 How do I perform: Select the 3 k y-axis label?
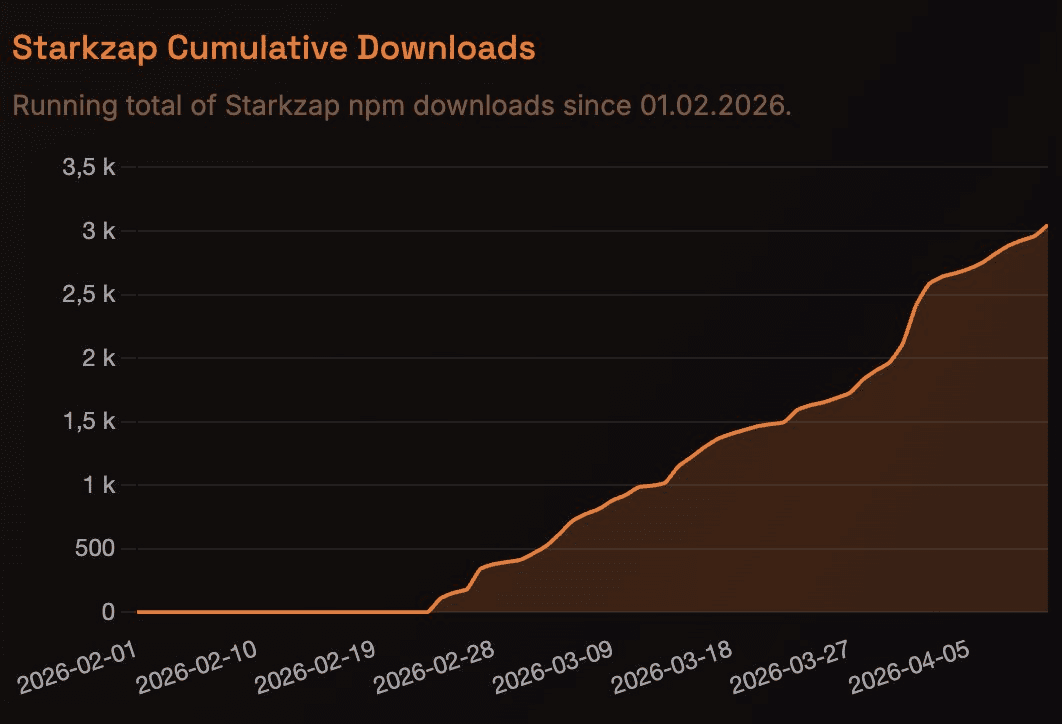[98, 231]
